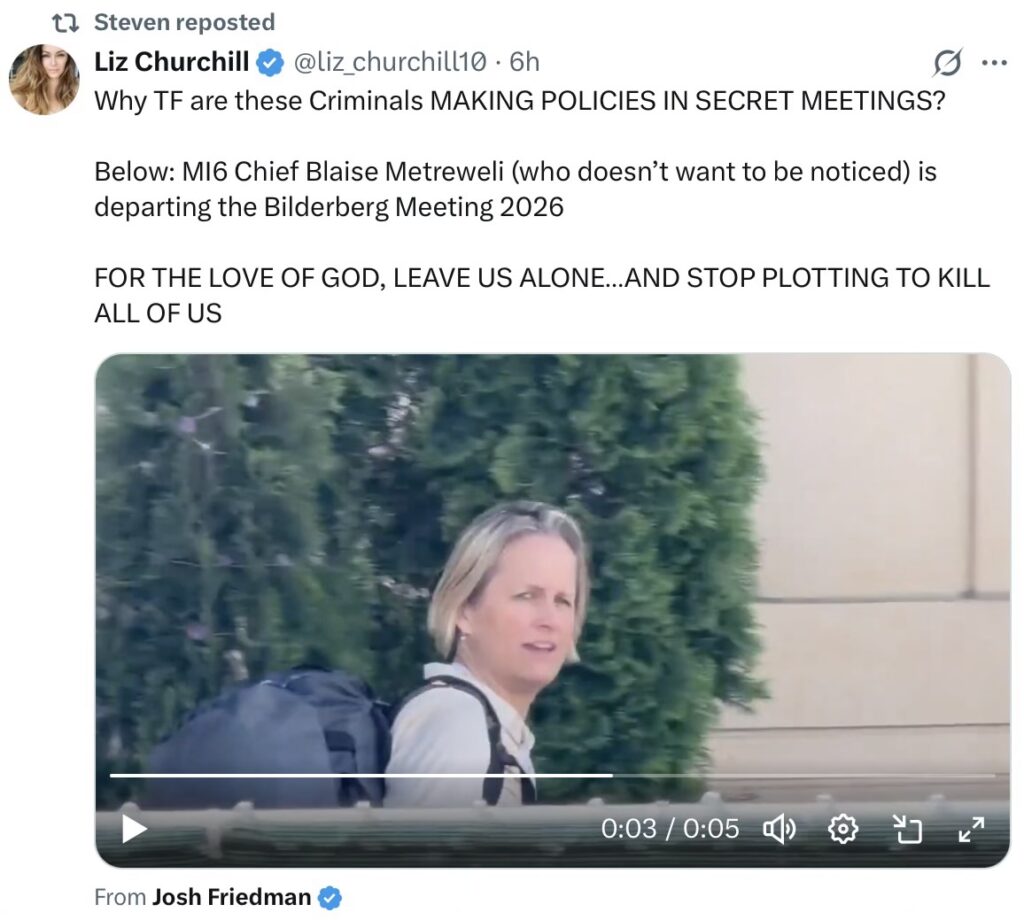Click Liz Churchill's profile avatar
Image resolution: width=1024 pixels, height=920 pixels.
coord(44,79)
